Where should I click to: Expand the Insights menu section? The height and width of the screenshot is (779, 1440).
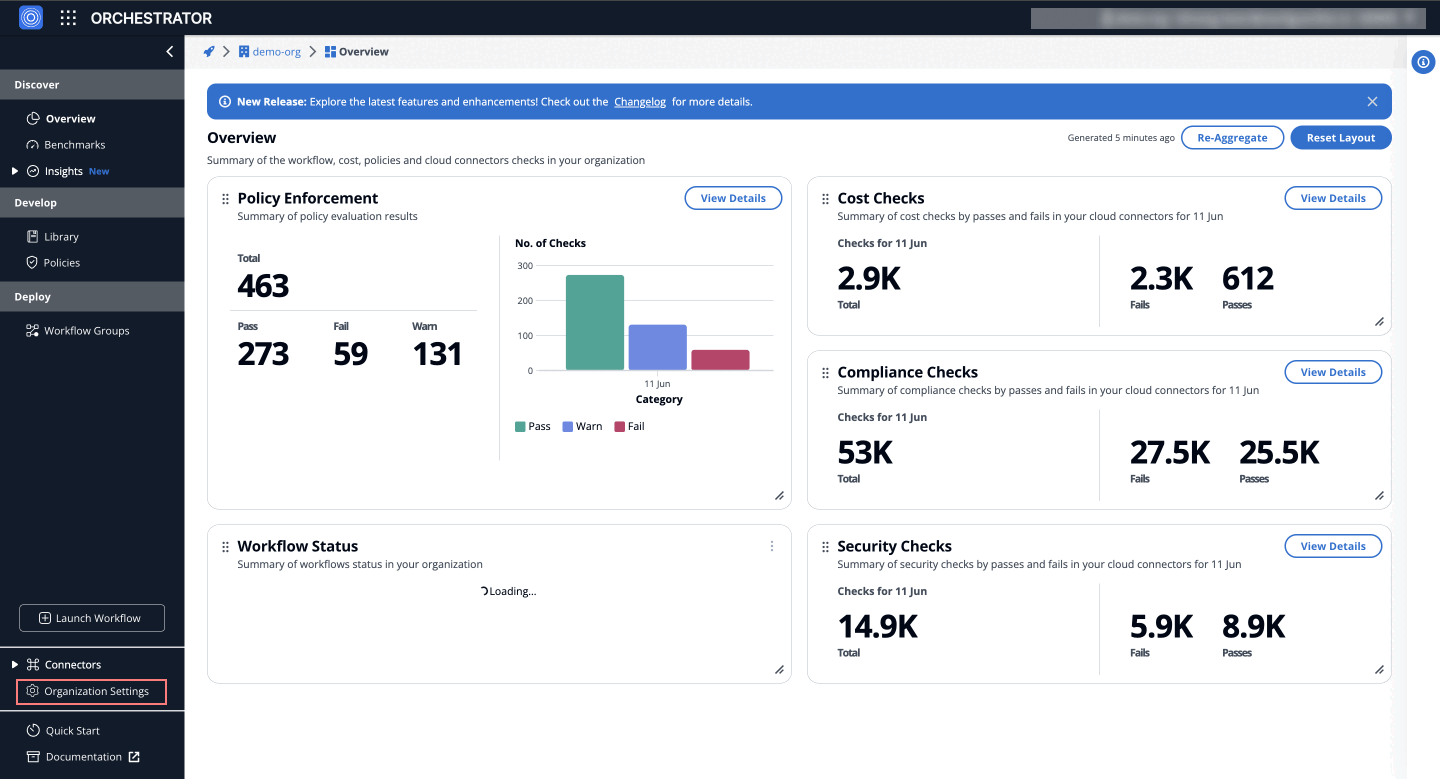point(15,171)
